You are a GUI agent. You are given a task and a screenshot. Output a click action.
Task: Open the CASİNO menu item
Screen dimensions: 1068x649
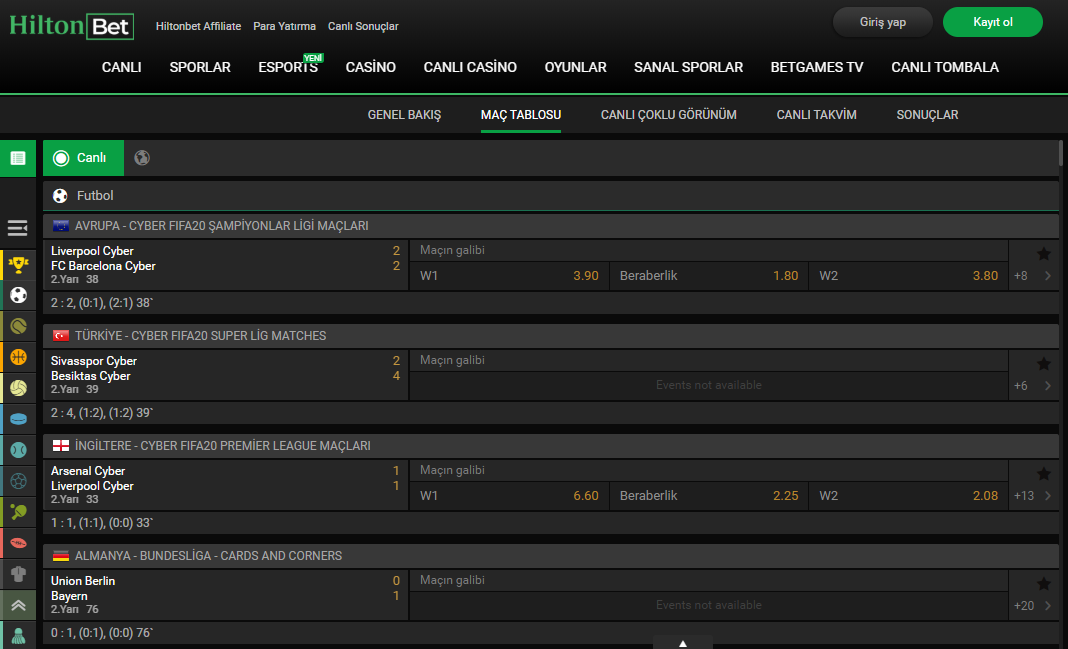click(371, 67)
